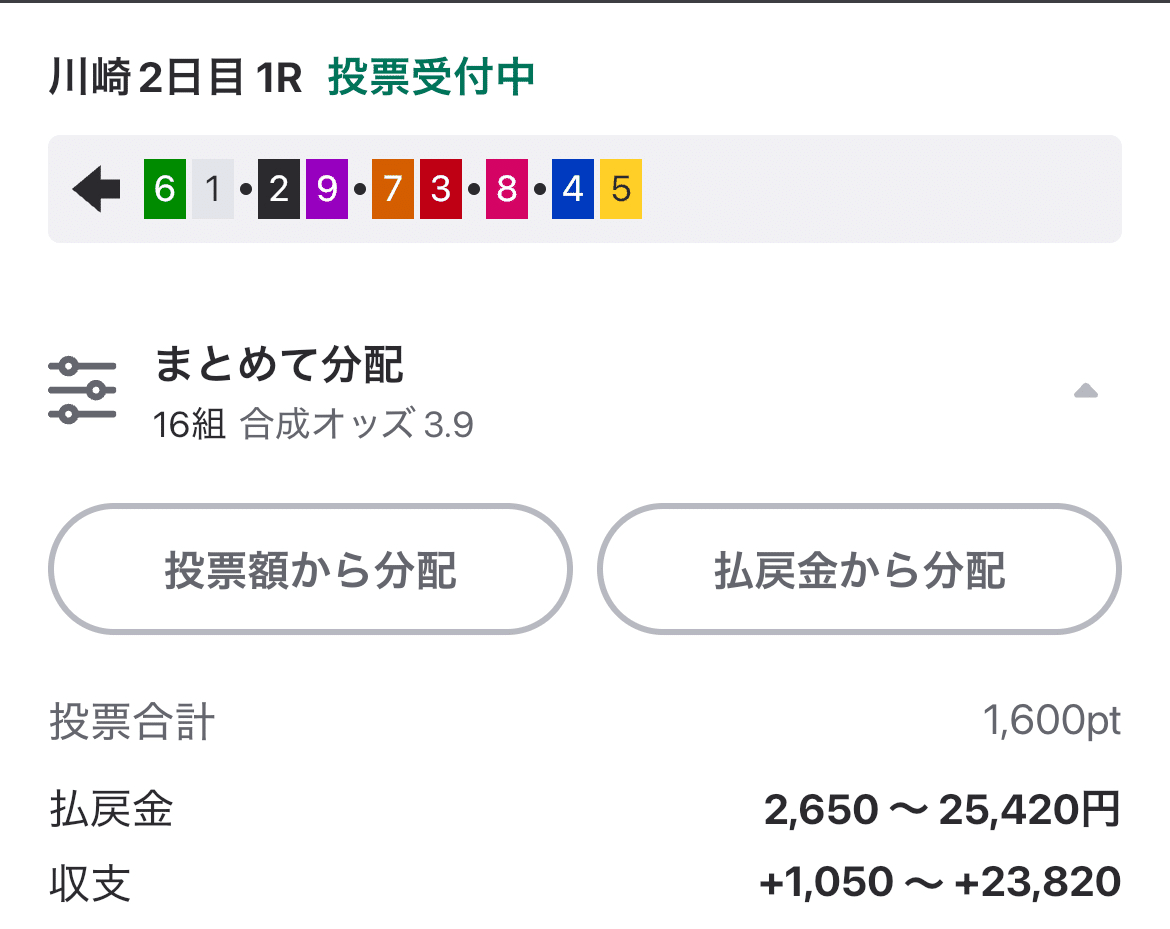1170x929 pixels.
Task: Tap the 払戻金 amount range
Action: point(942,811)
